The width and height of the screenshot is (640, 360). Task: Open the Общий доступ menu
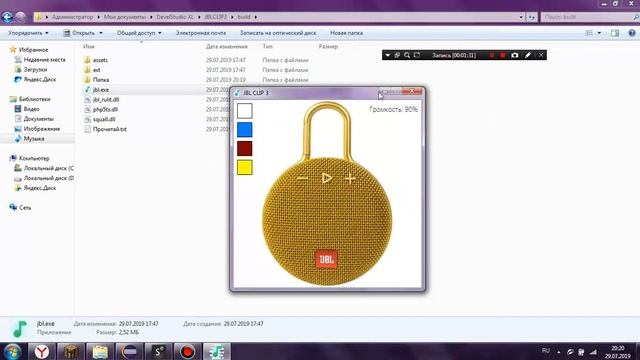139,33
